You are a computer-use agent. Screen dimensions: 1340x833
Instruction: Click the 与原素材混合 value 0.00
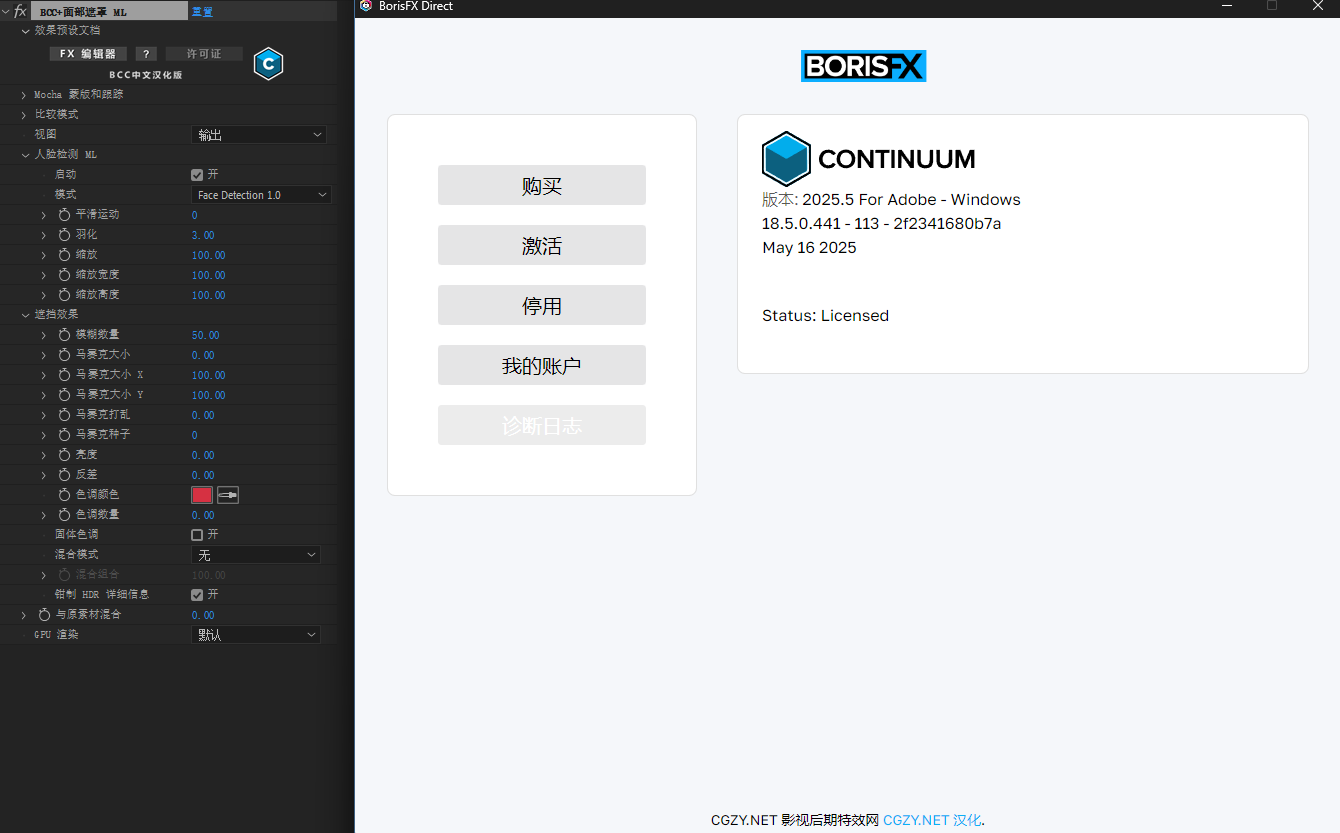coord(203,615)
